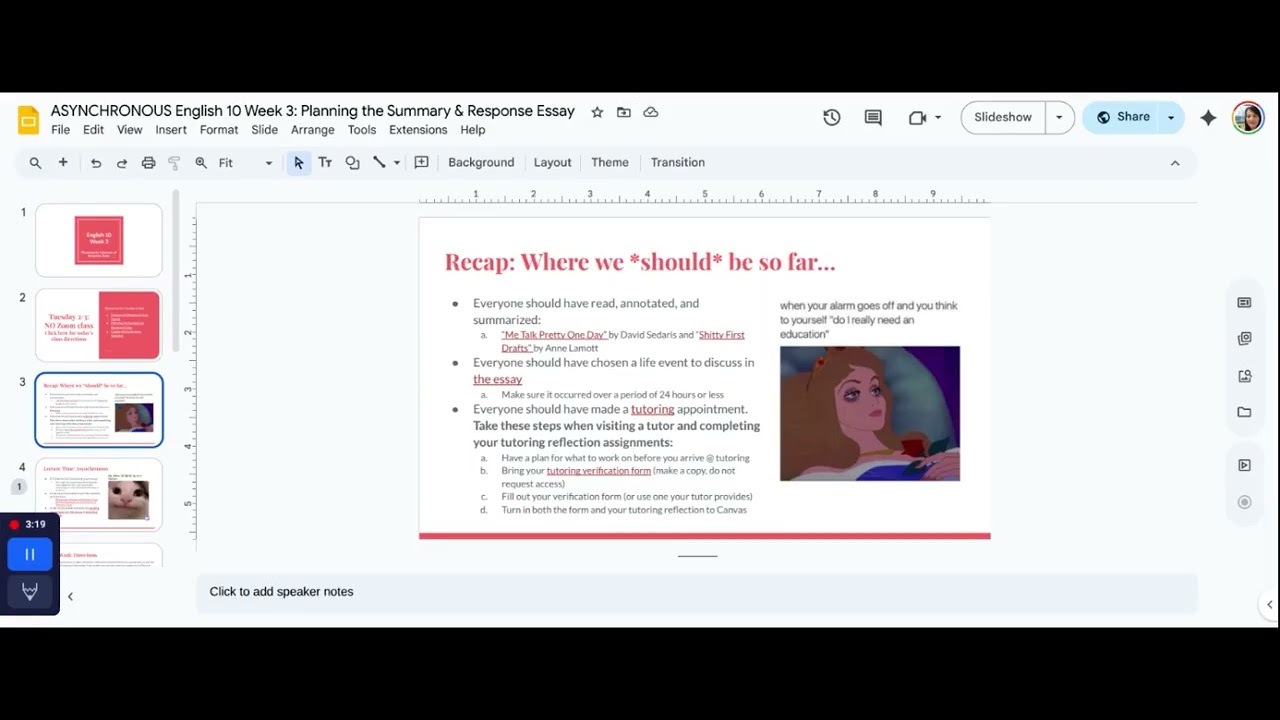This screenshot has height=720, width=1280.
Task: Select the Text box tool
Action: click(x=325, y=162)
